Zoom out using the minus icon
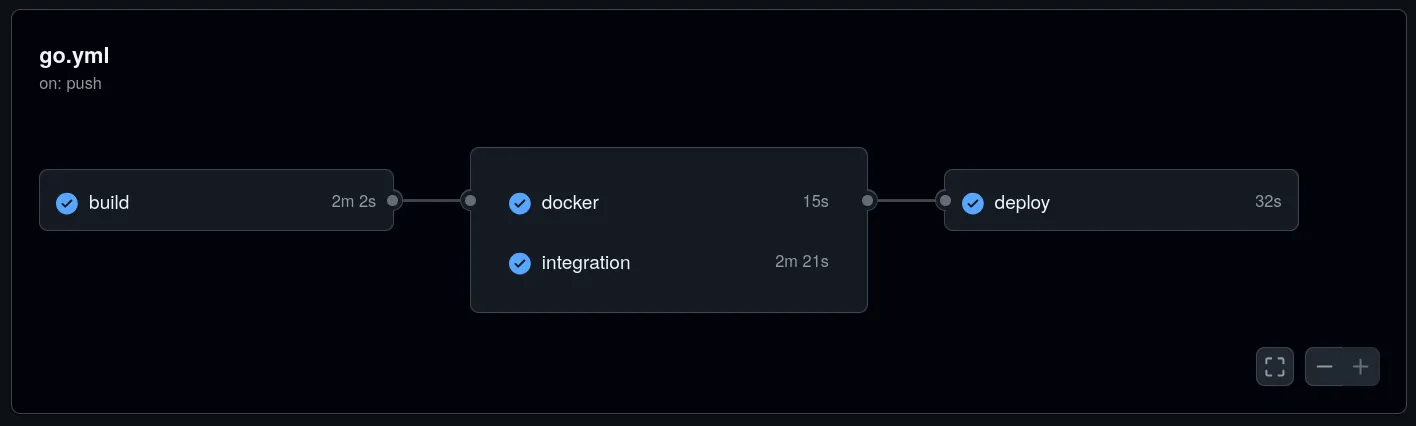This screenshot has height=426, width=1416. 1324,367
